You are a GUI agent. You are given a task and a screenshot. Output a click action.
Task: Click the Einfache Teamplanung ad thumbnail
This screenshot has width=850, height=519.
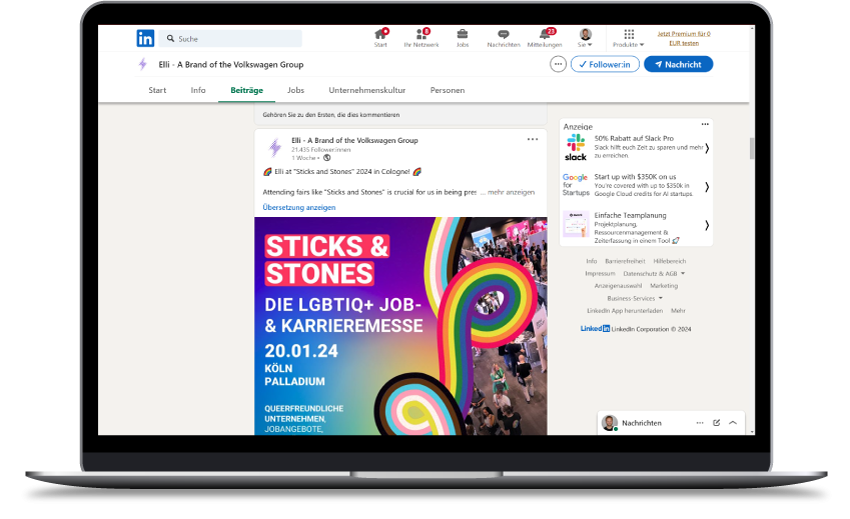576,224
